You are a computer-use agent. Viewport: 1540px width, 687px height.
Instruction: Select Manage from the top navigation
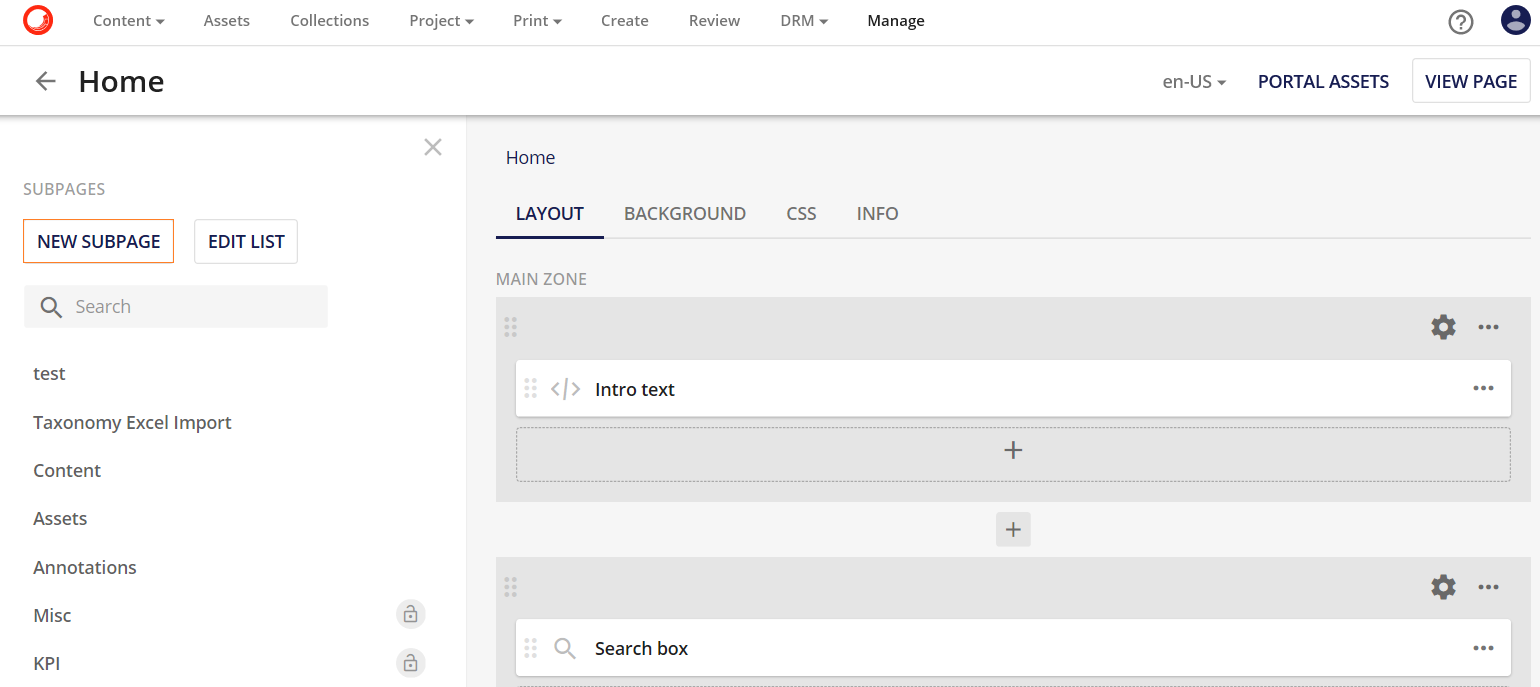tap(895, 20)
